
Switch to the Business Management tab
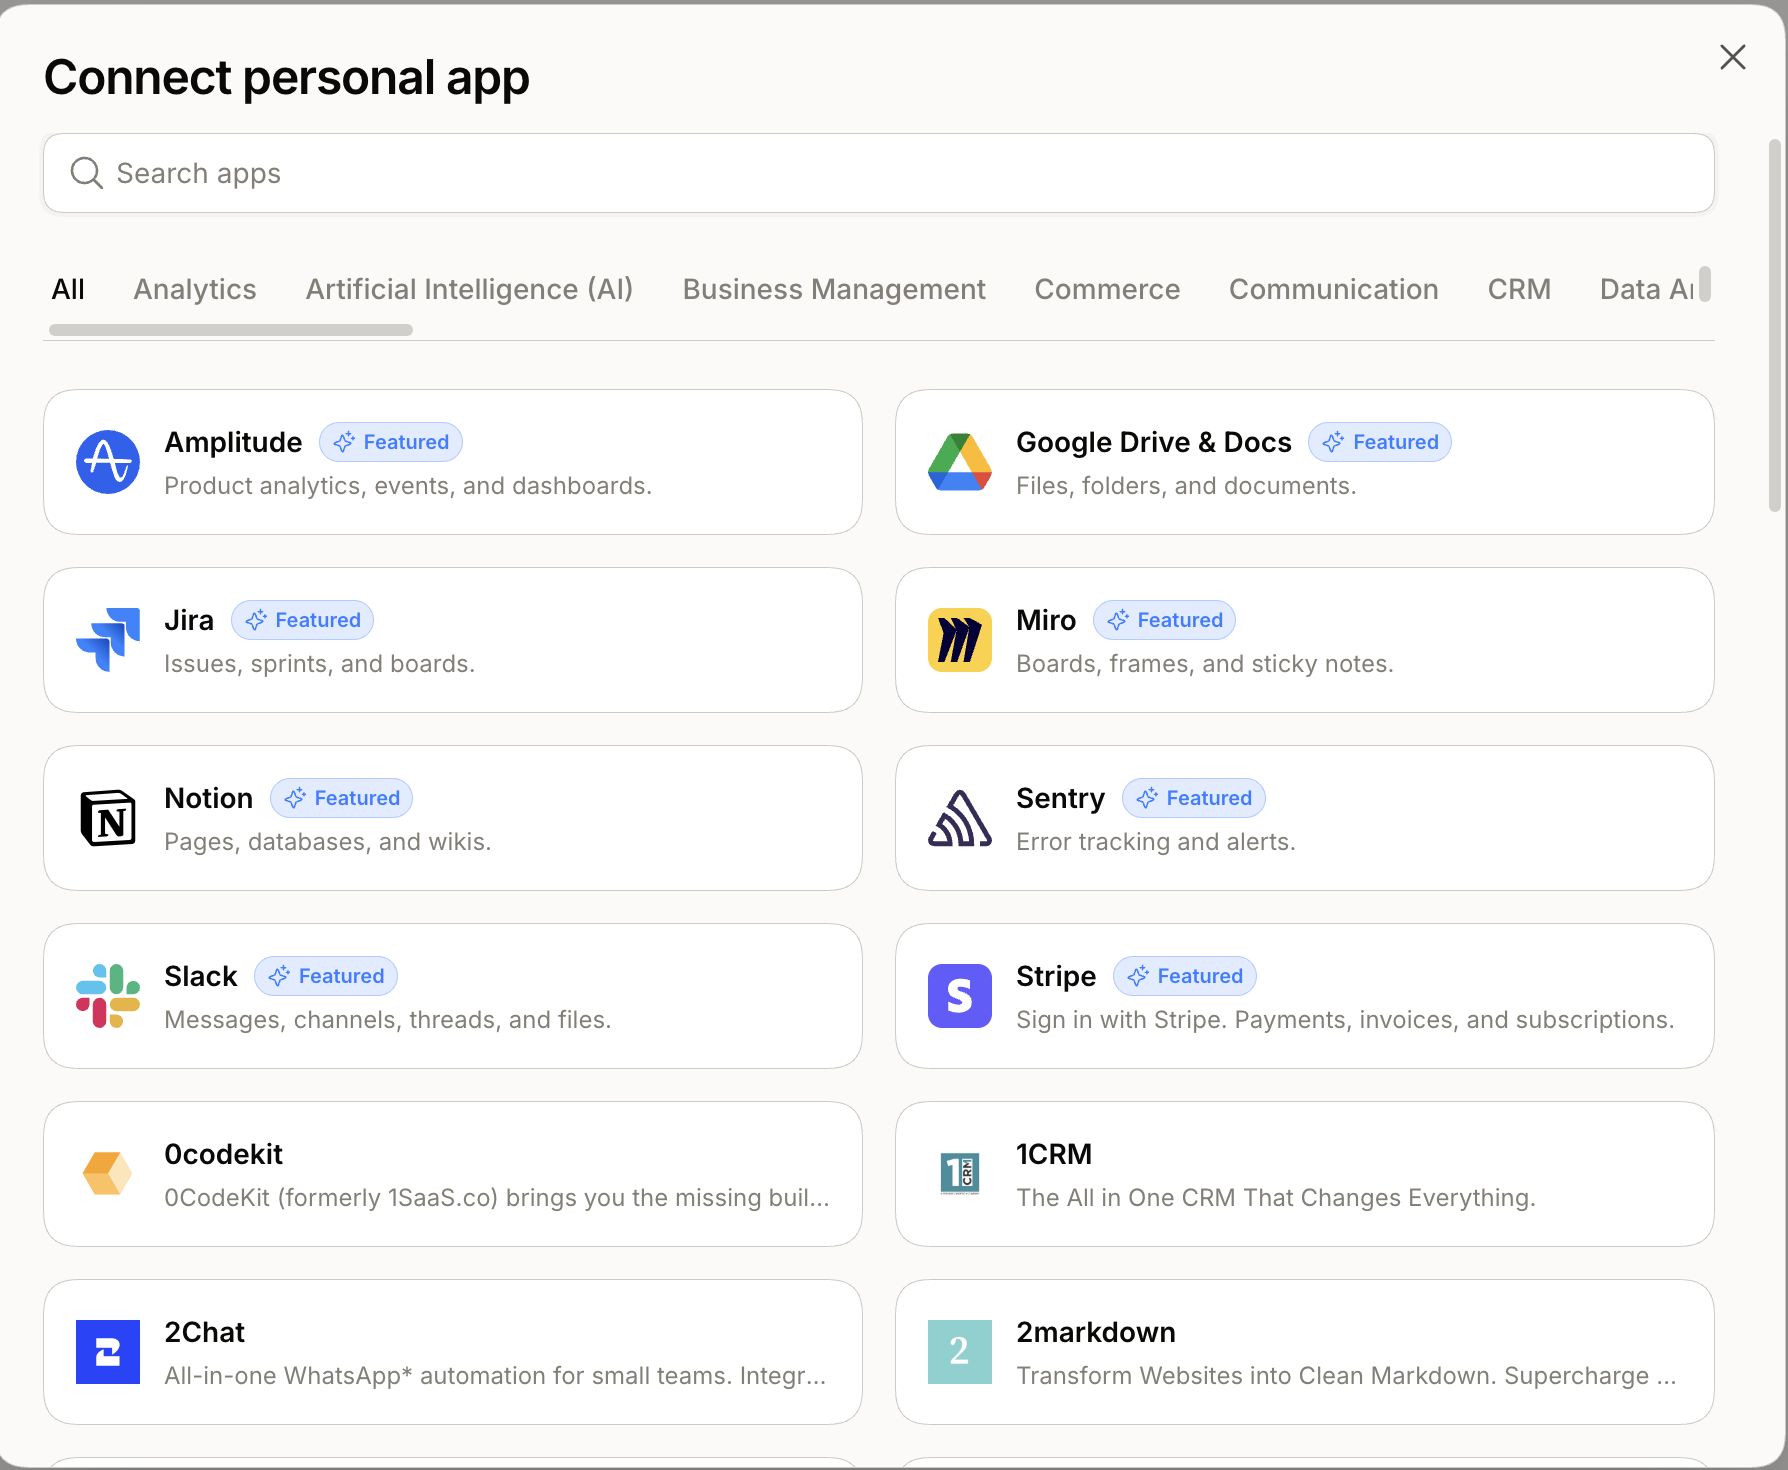tap(834, 289)
